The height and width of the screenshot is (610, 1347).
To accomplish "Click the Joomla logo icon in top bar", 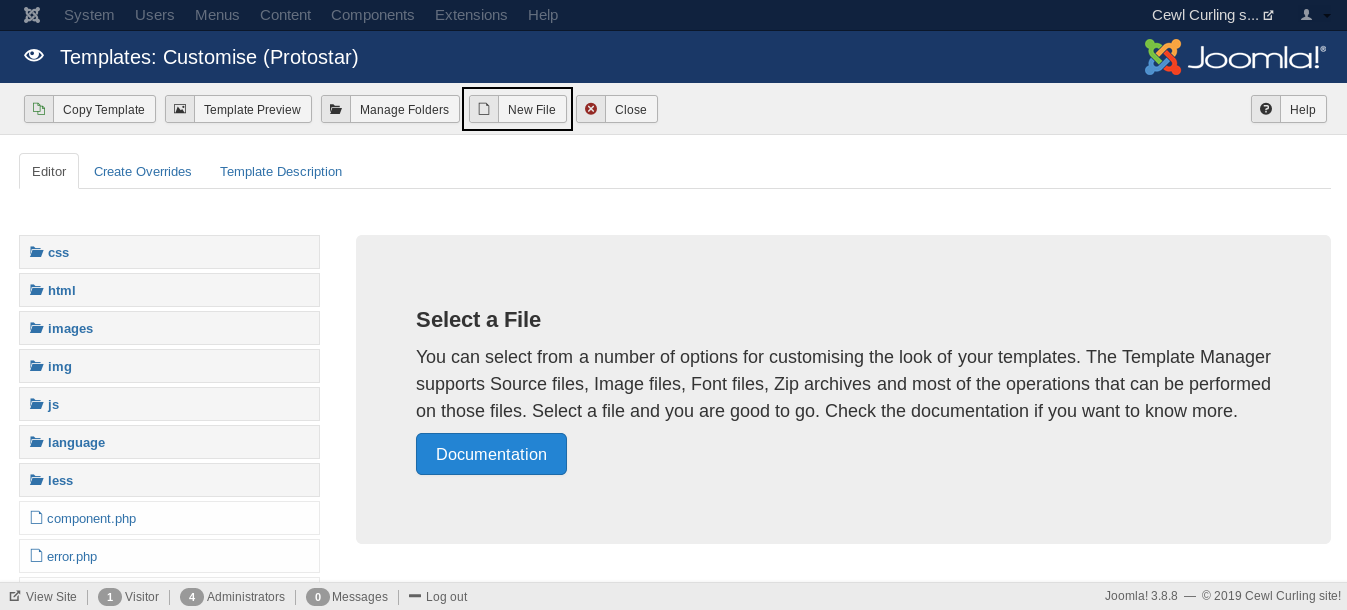I will tap(32, 15).
